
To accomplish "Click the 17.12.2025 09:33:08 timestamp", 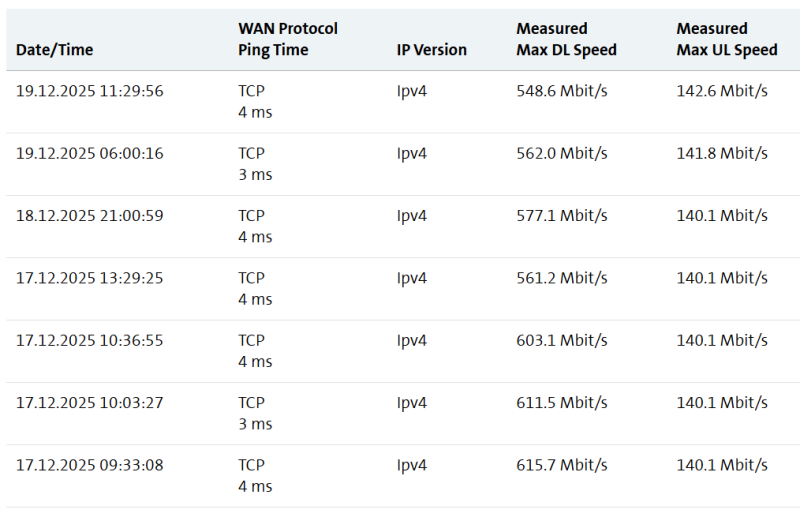I will click(x=90, y=465).
